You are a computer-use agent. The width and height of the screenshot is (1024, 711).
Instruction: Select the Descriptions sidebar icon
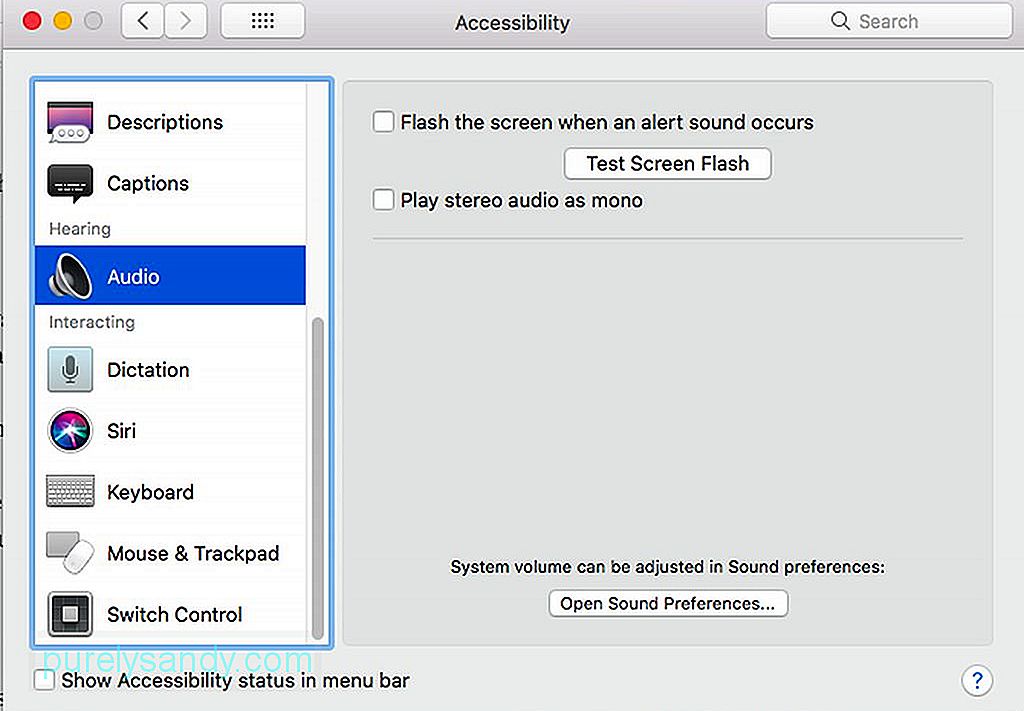(70, 122)
